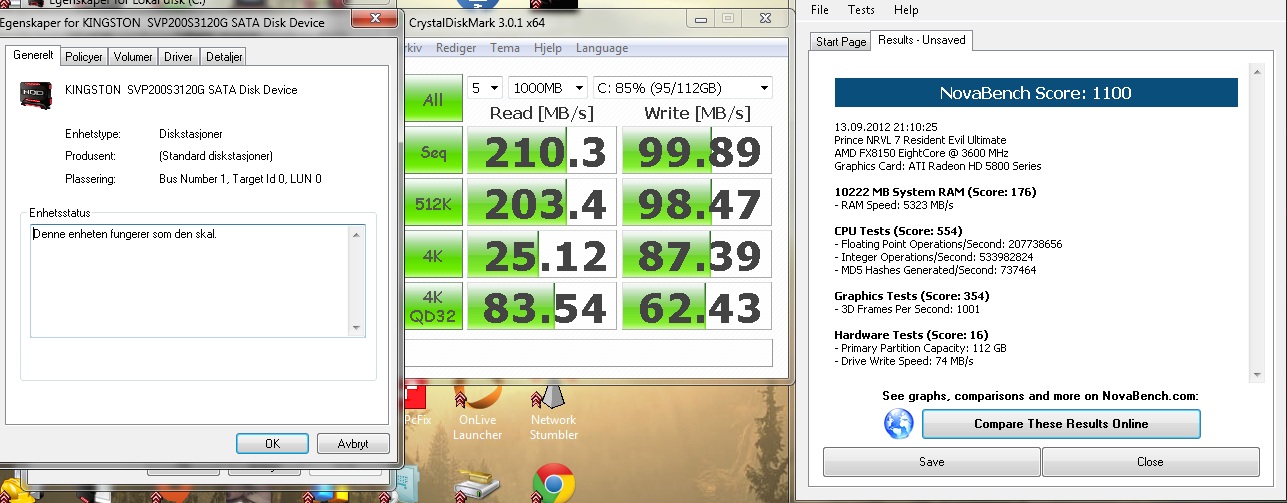Open the Detaljer tab
Screen dimensions: 1287x503
coord(223,57)
